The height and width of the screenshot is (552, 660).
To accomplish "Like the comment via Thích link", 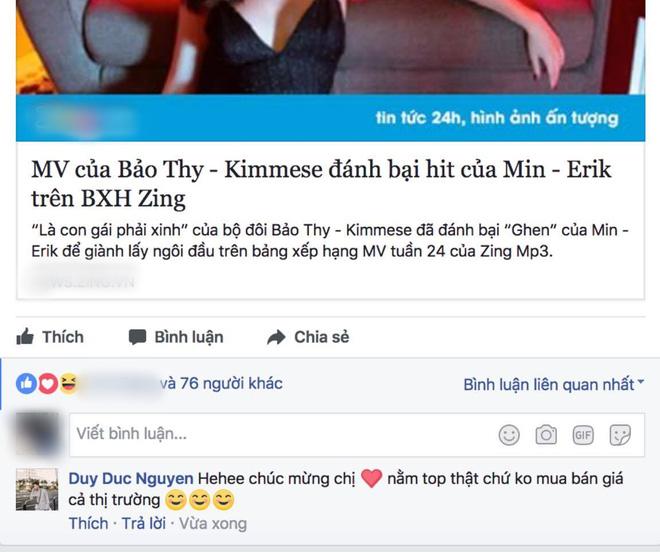I will point(88,523).
